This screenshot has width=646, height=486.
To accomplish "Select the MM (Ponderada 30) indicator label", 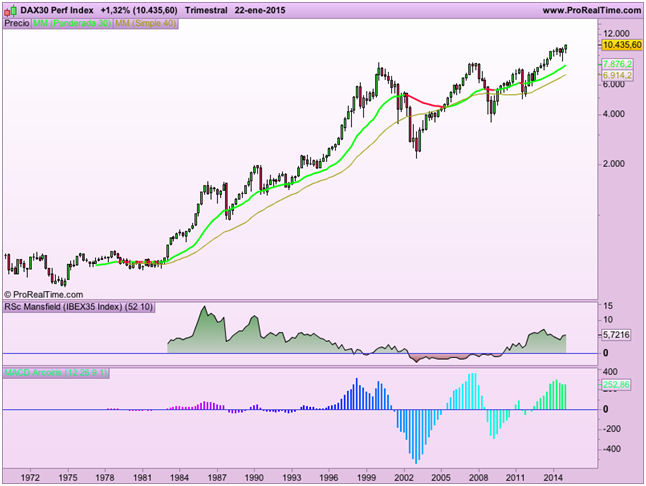I will (x=72, y=23).
